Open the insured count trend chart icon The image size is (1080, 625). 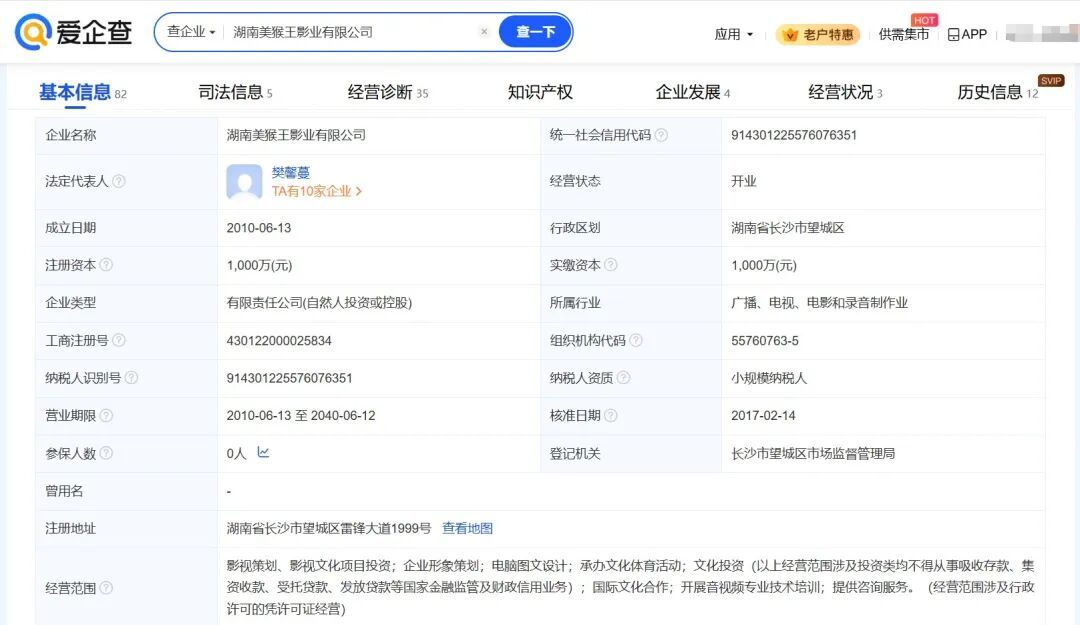(263, 452)
